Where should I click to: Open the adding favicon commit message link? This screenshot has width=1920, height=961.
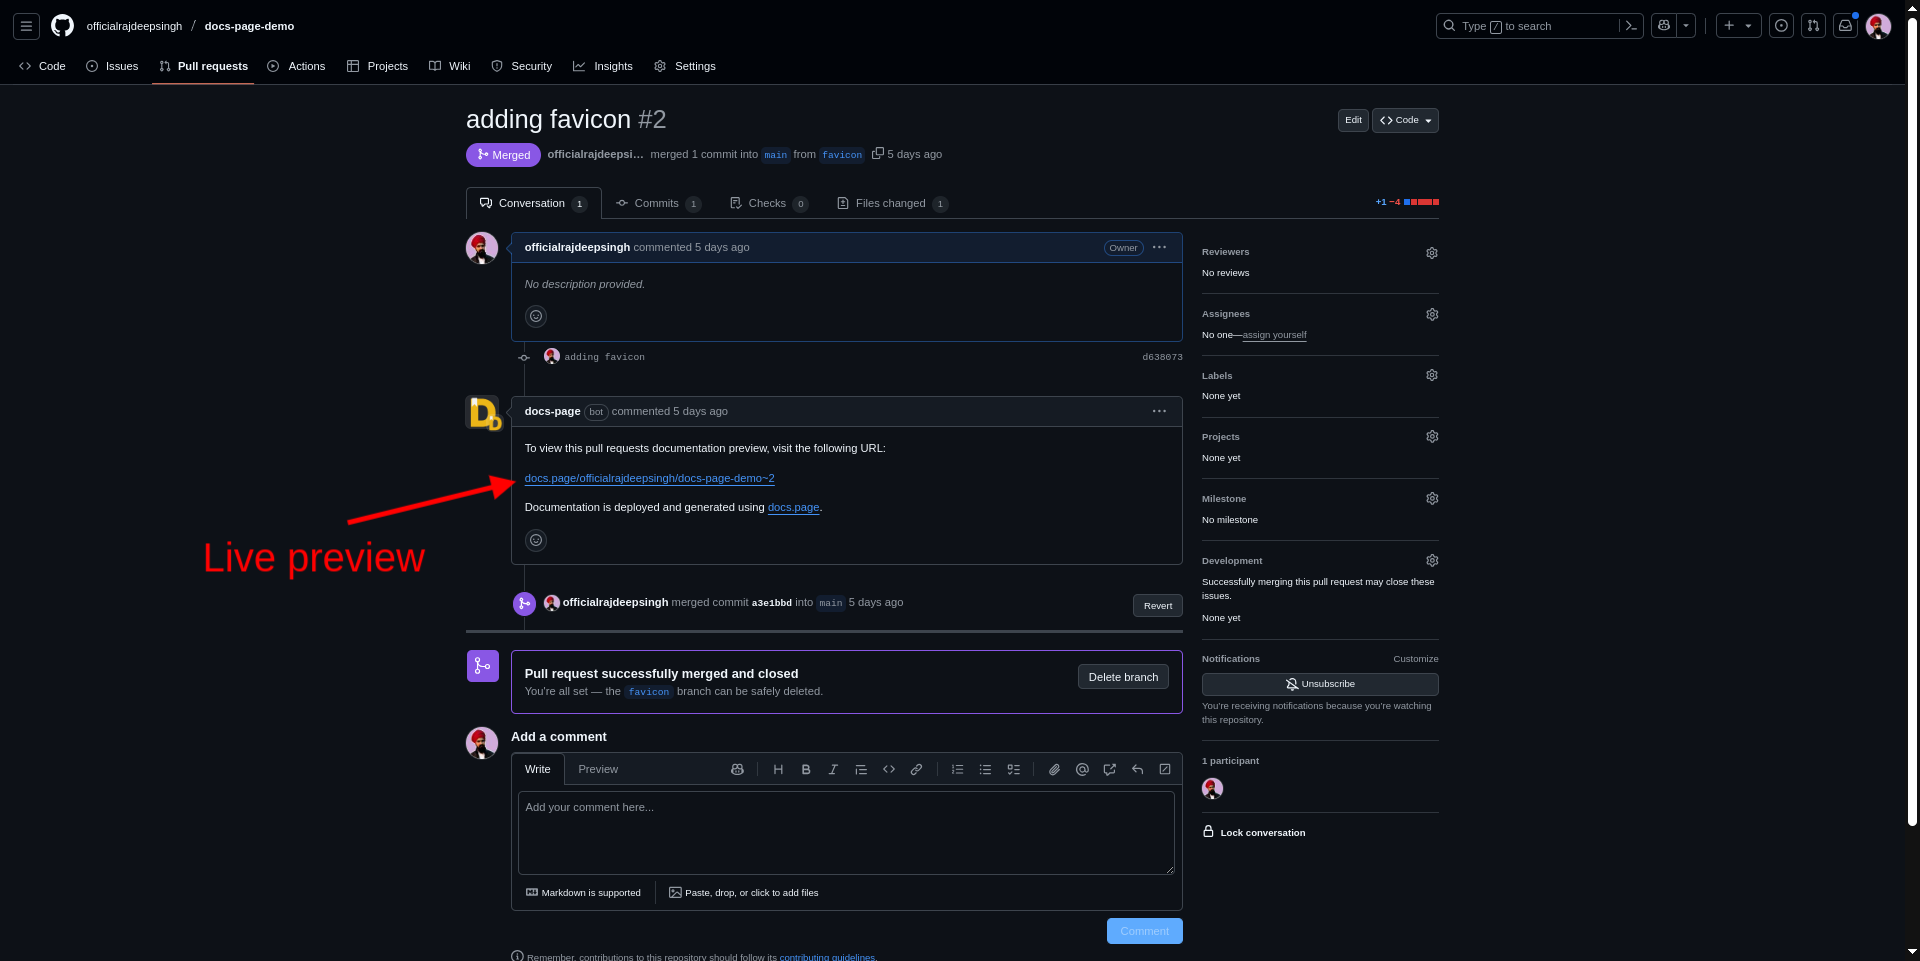pyautogui.click(x=604, y=357)
